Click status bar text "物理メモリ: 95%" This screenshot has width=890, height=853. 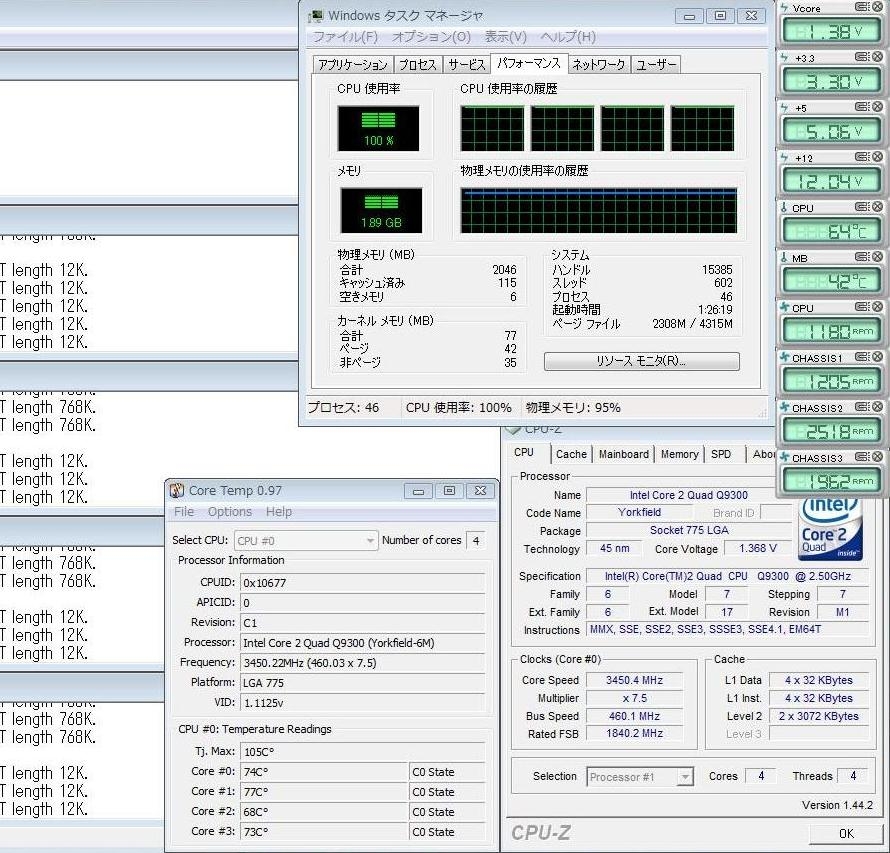(x=573, y=407)
